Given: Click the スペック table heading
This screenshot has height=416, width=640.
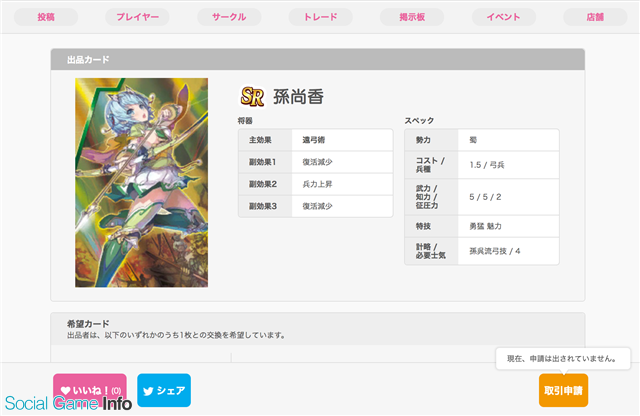Looking at the screenshot, I should [x=419, y=121].
